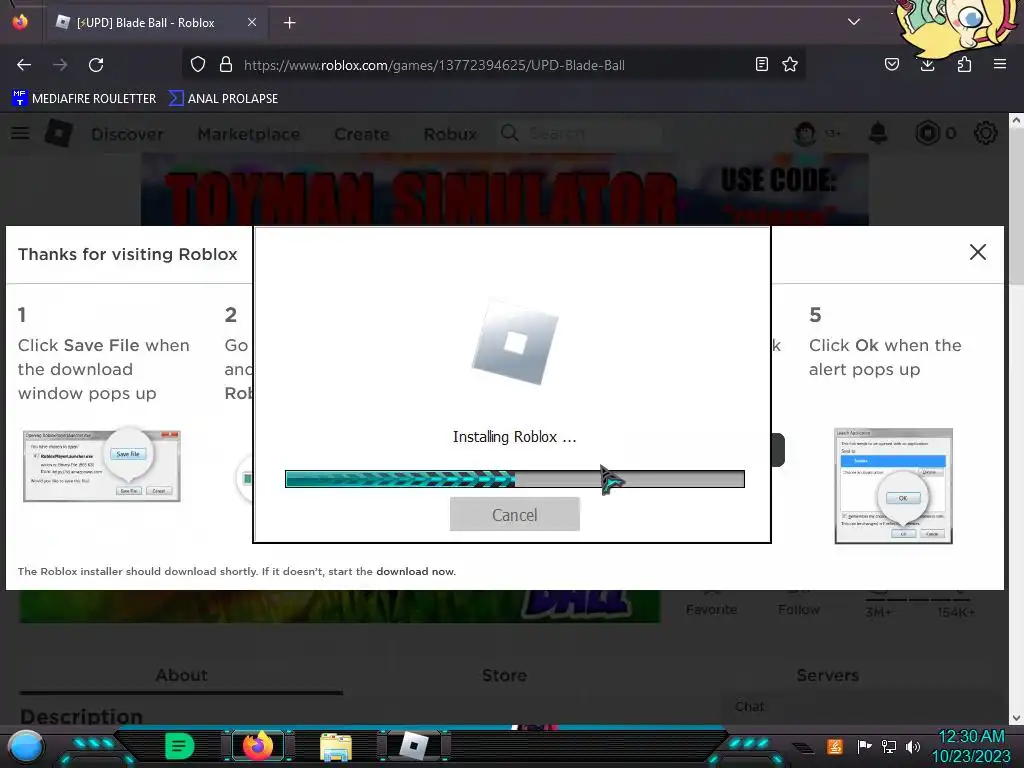
Task: Open the Pocket save icon
Action: pos(892,65)
